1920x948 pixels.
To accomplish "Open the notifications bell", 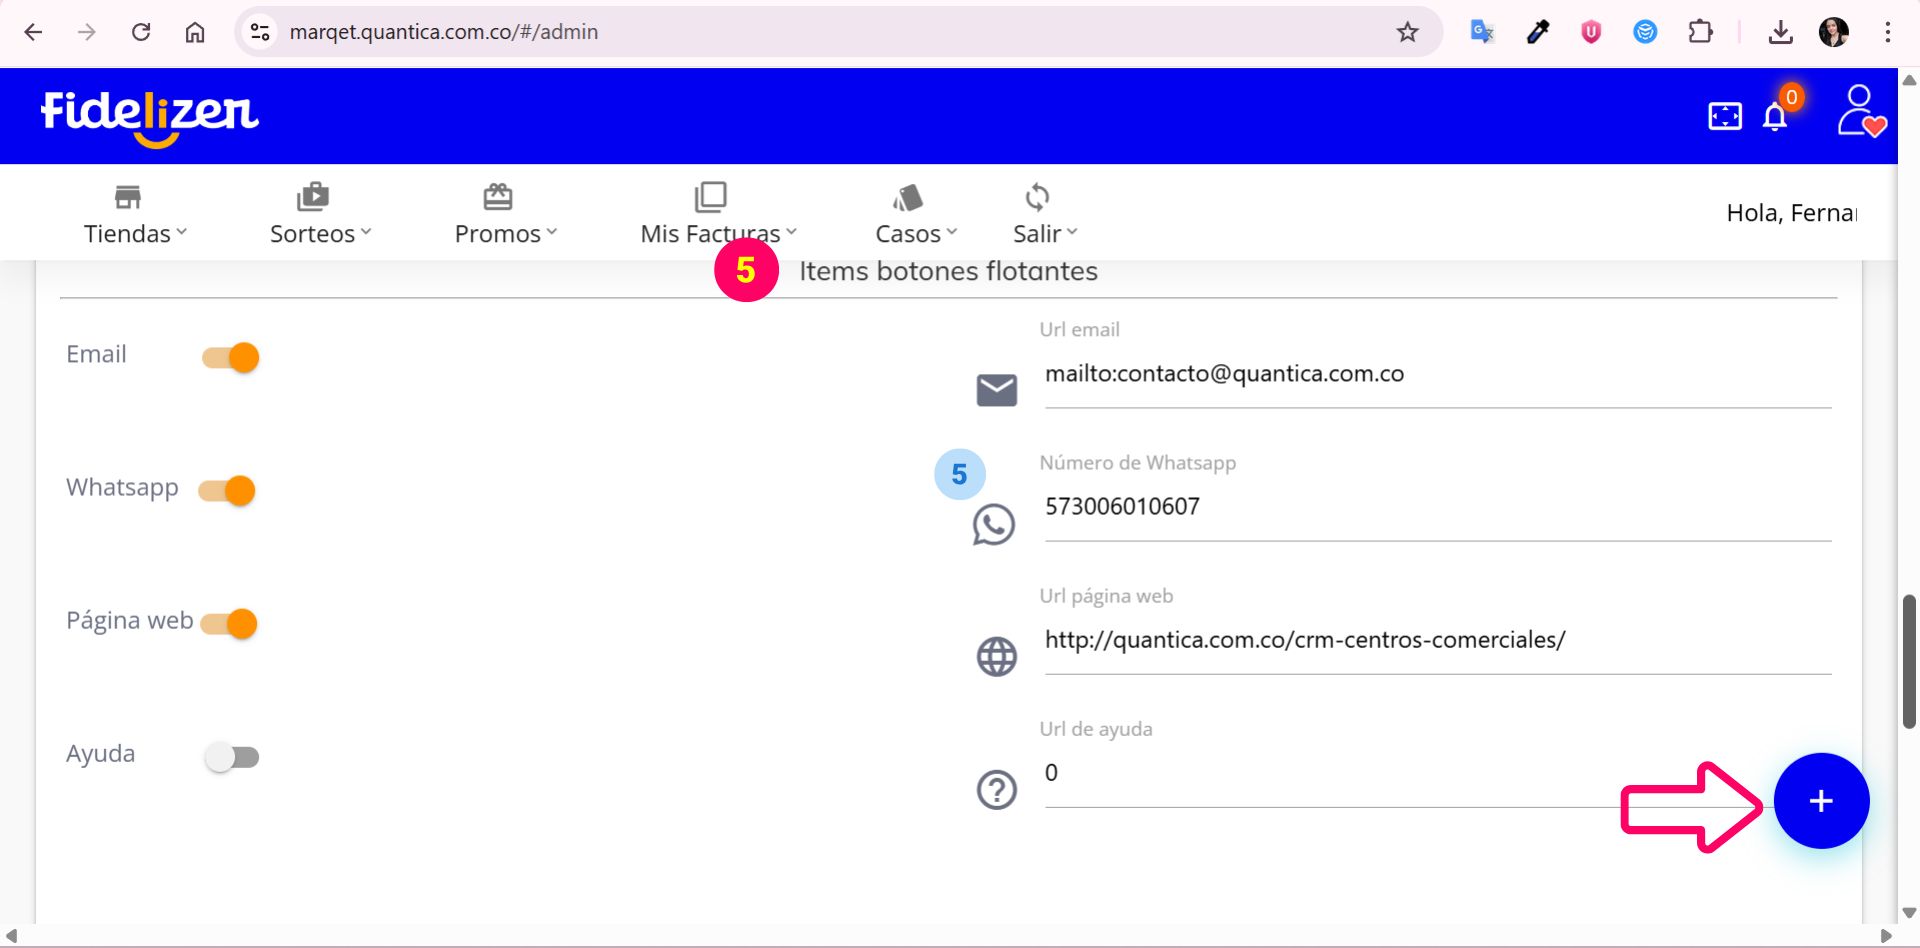I will coord(1775,116).
